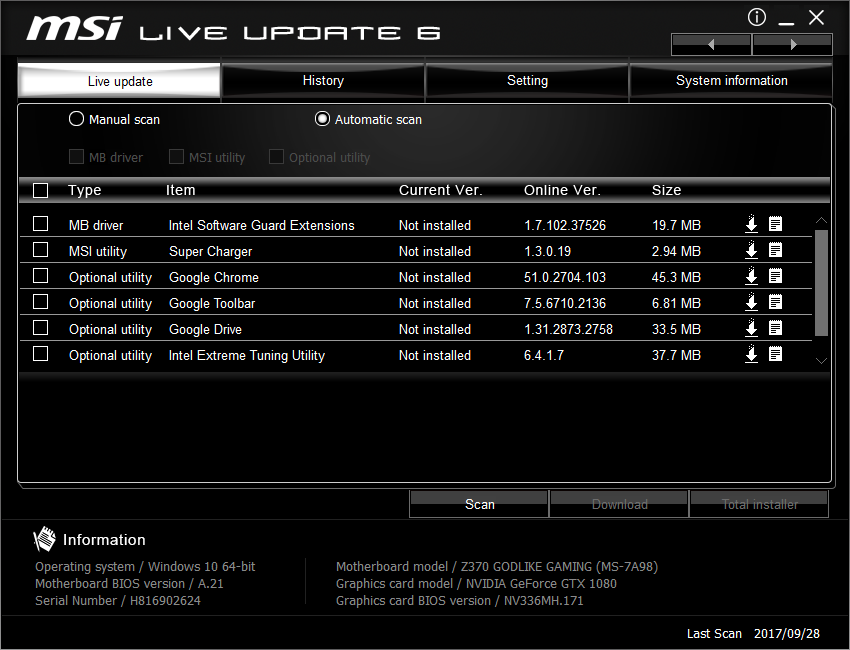Click the list scrollbar up arrow
Viewport: 850px width, 650px height.
(x=821, y=220)
